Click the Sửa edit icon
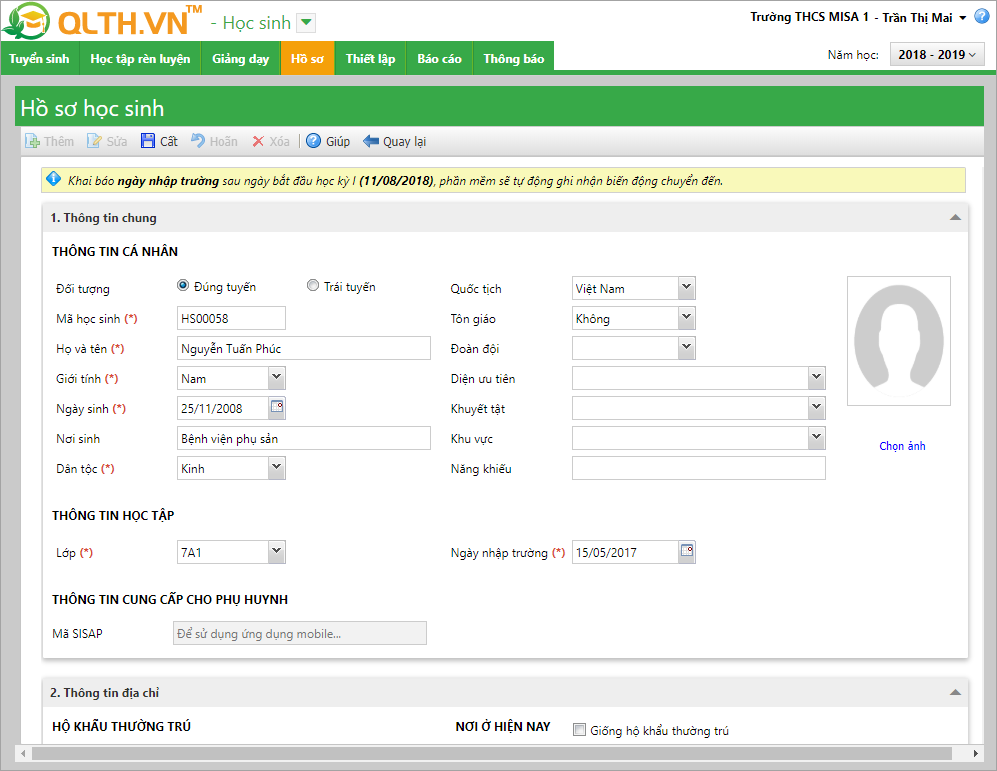The image size is (997, 771). (94, 141)
